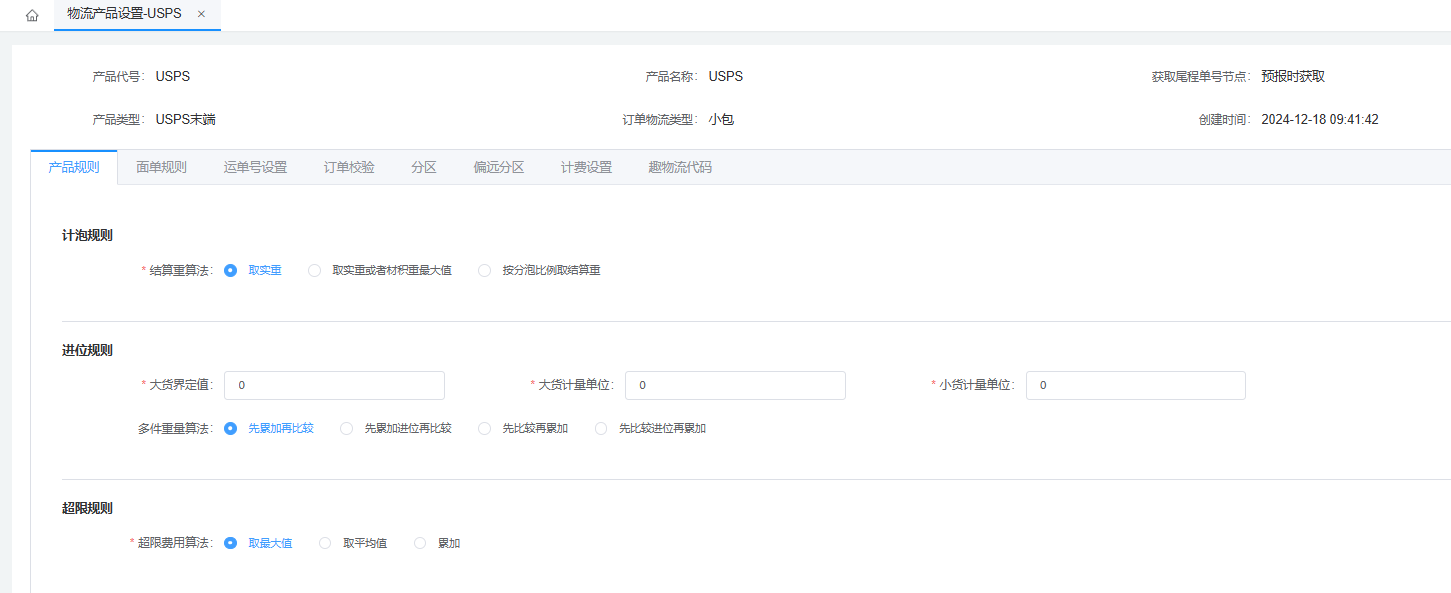The image size is (1451, 593).
Task: Select 先累加再比较 multi-piece algorithm
Action: [269, 428]
